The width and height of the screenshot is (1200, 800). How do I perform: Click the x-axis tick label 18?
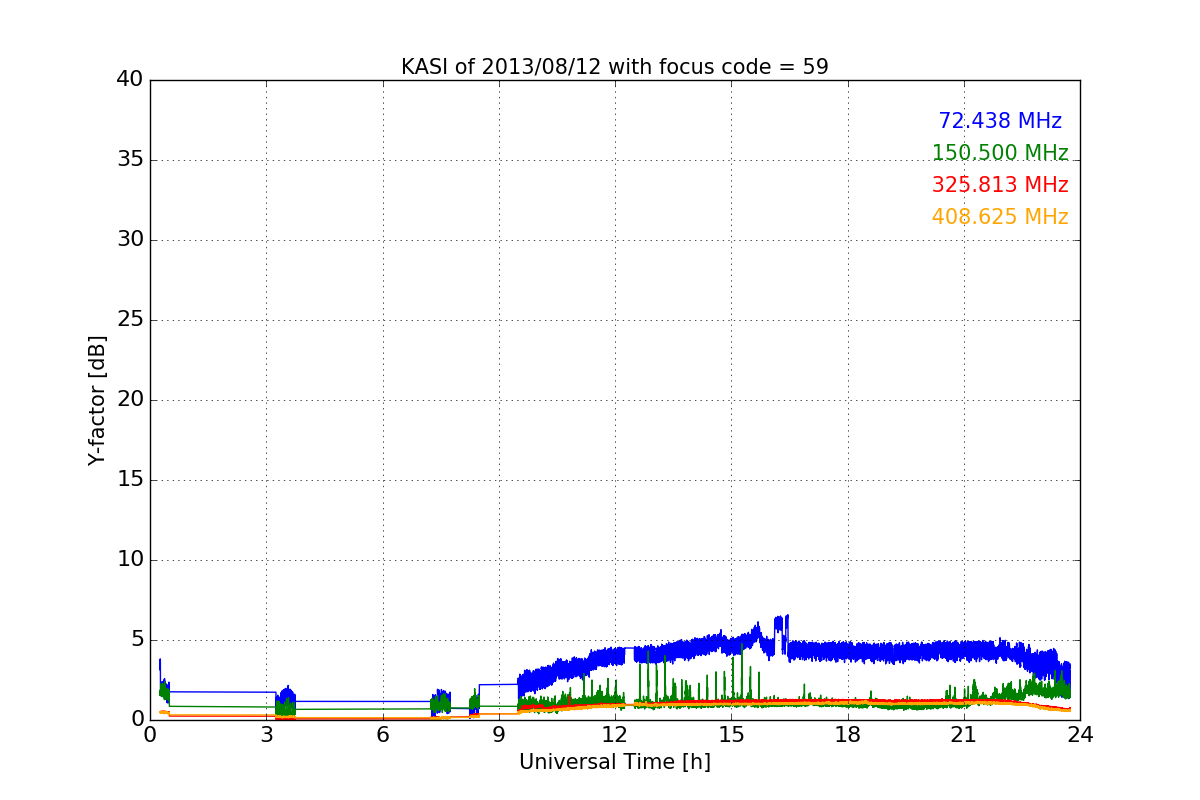click(x=848, y=735)
